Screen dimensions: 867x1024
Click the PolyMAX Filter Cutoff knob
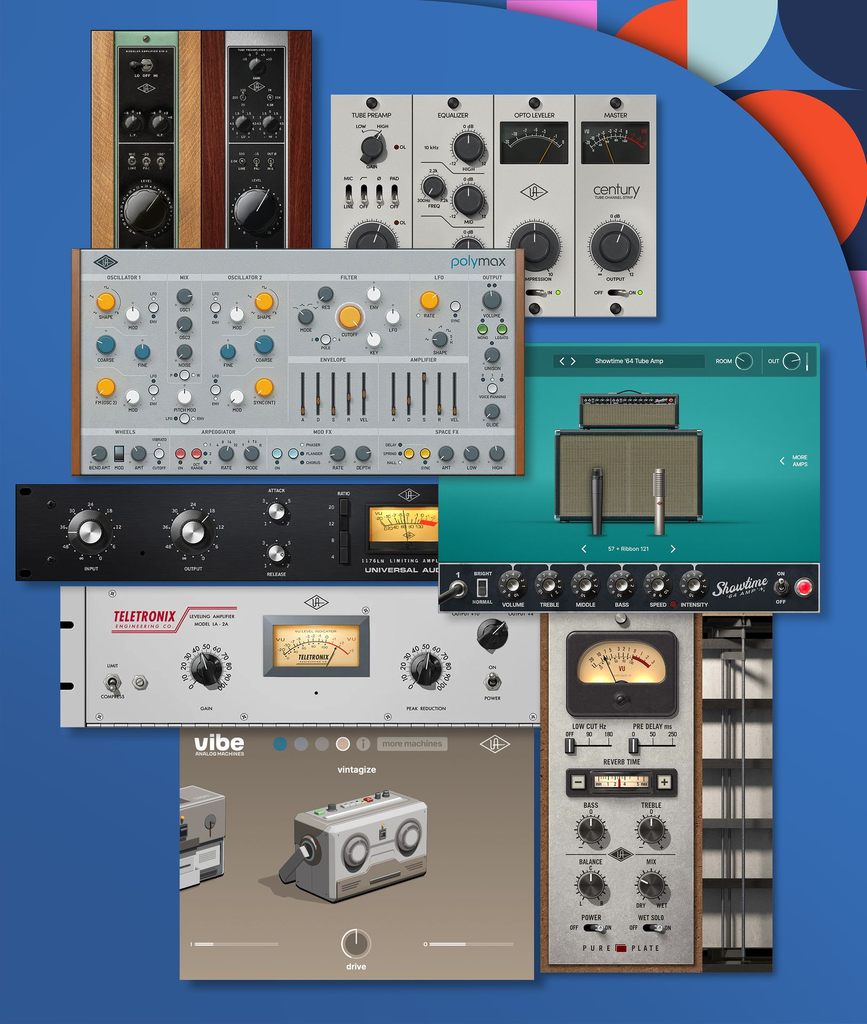tap(349, 317)
